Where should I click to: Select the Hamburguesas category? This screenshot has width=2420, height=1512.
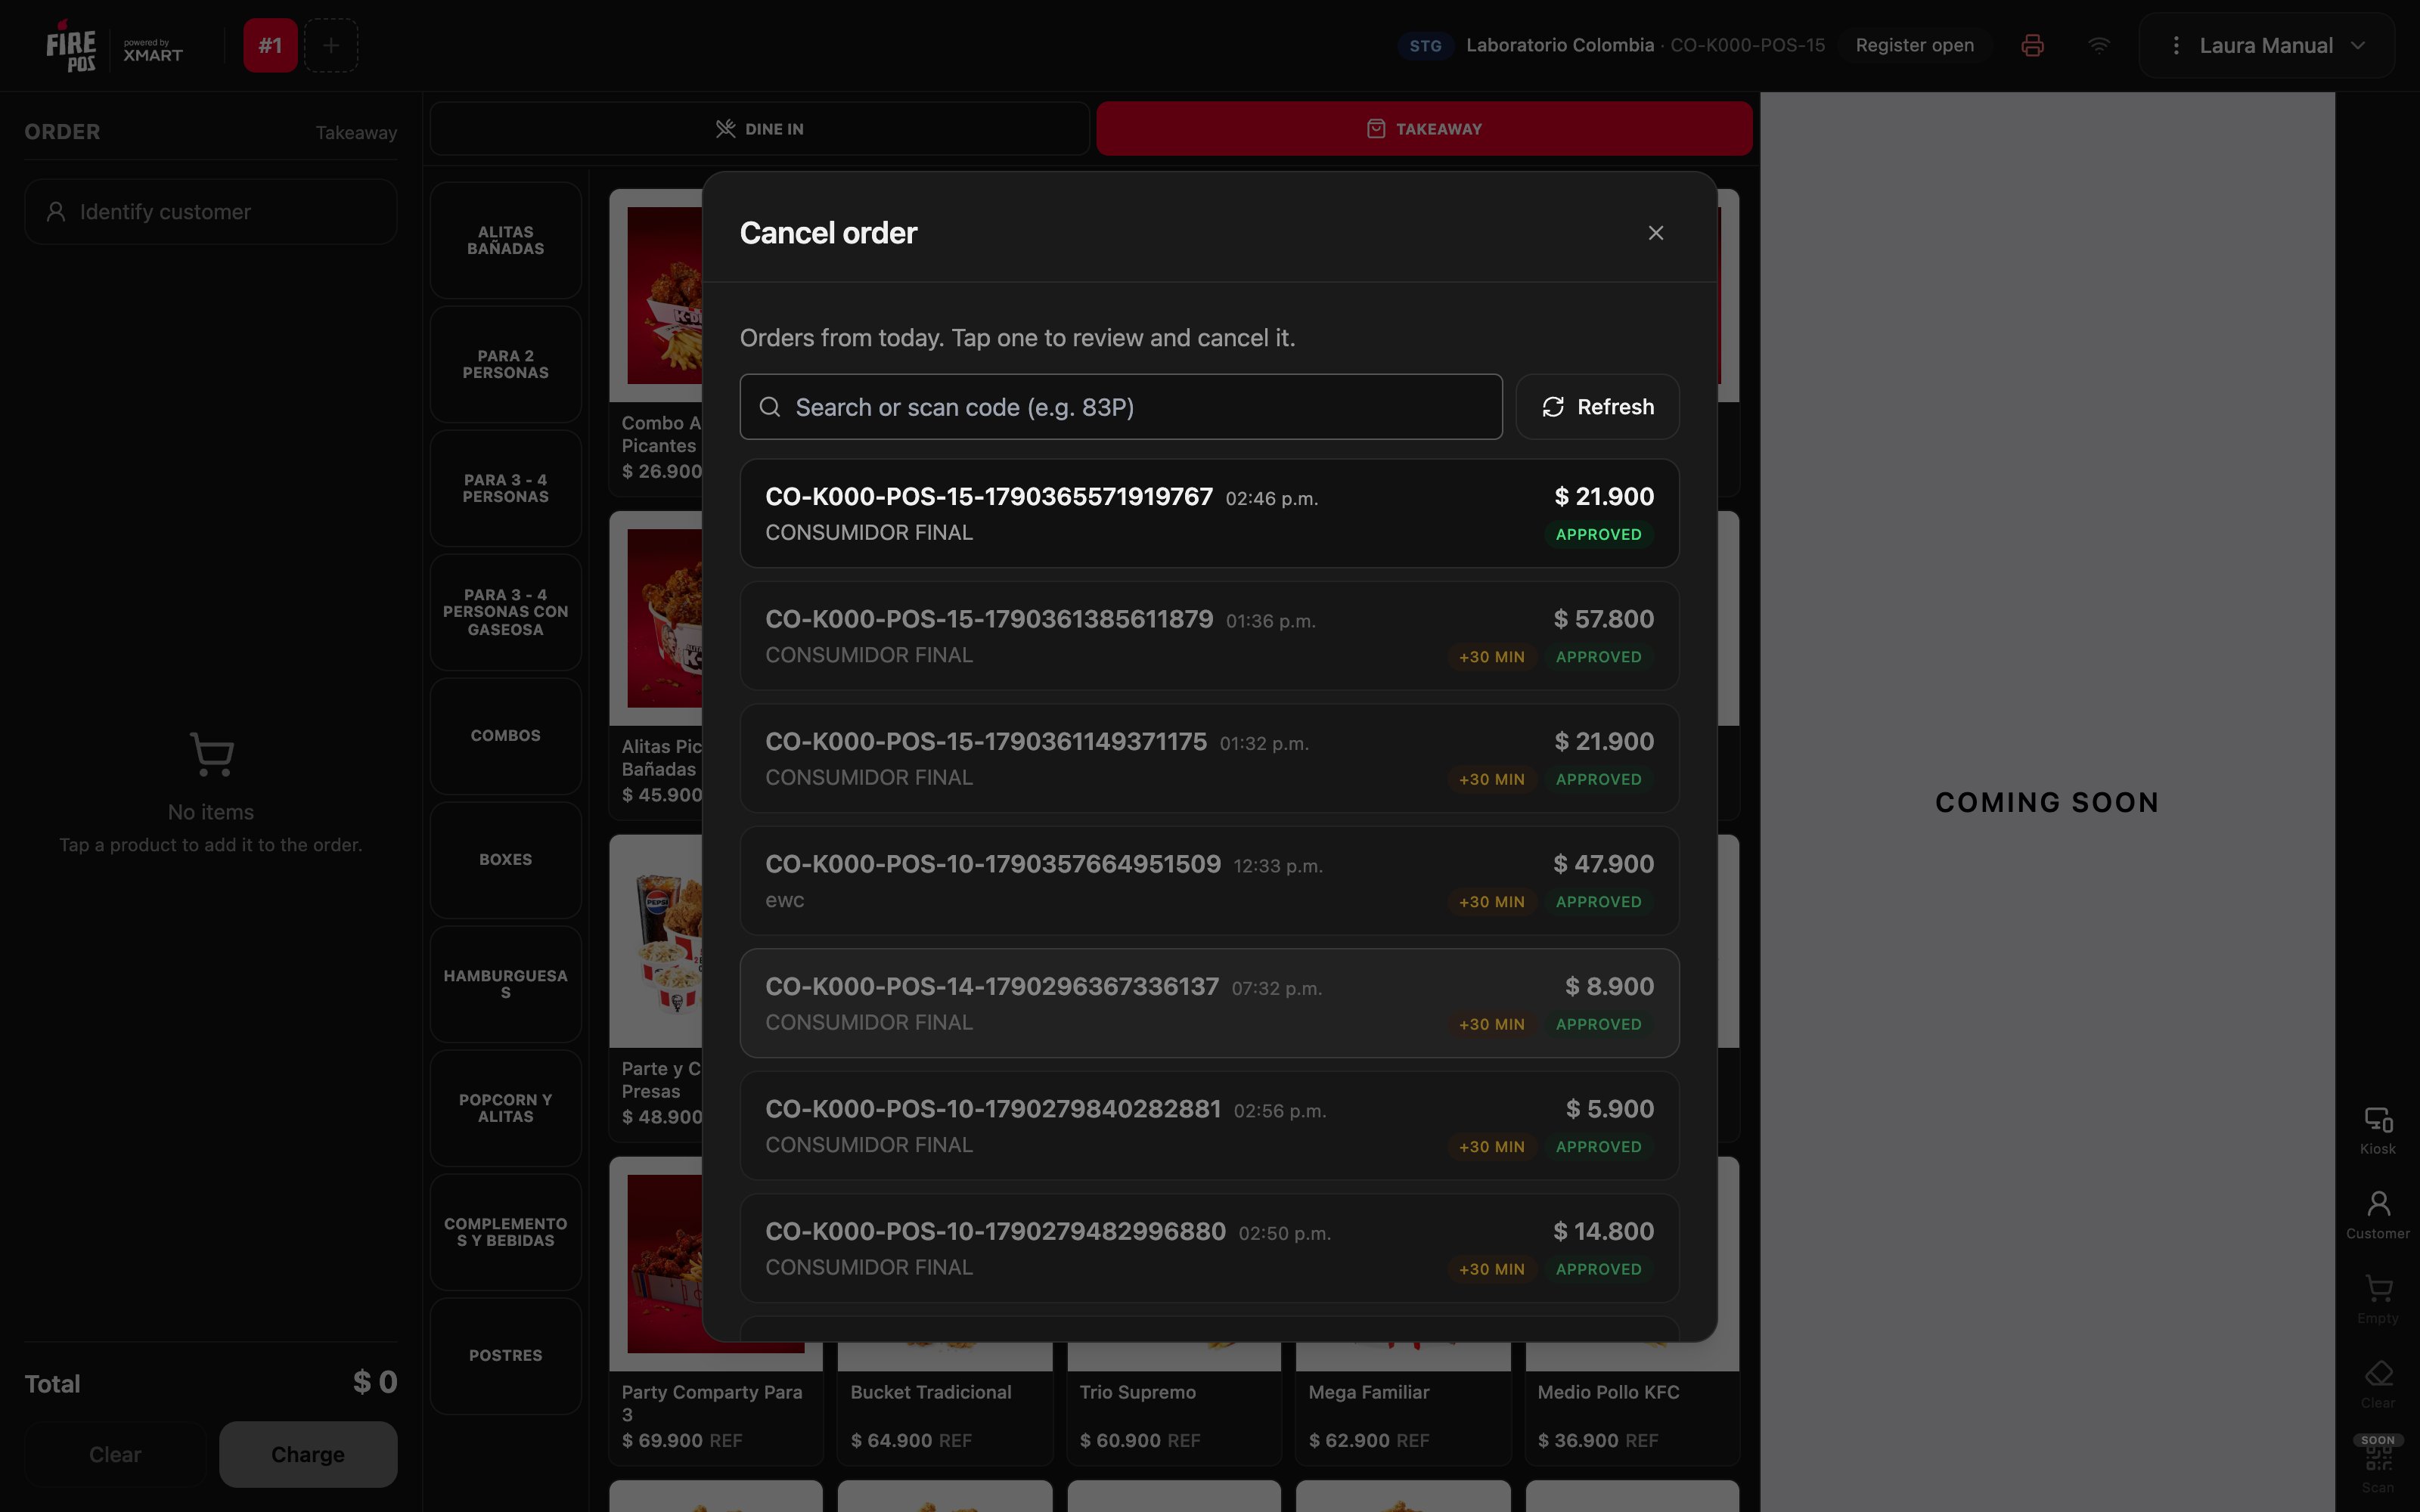(506, 984)
